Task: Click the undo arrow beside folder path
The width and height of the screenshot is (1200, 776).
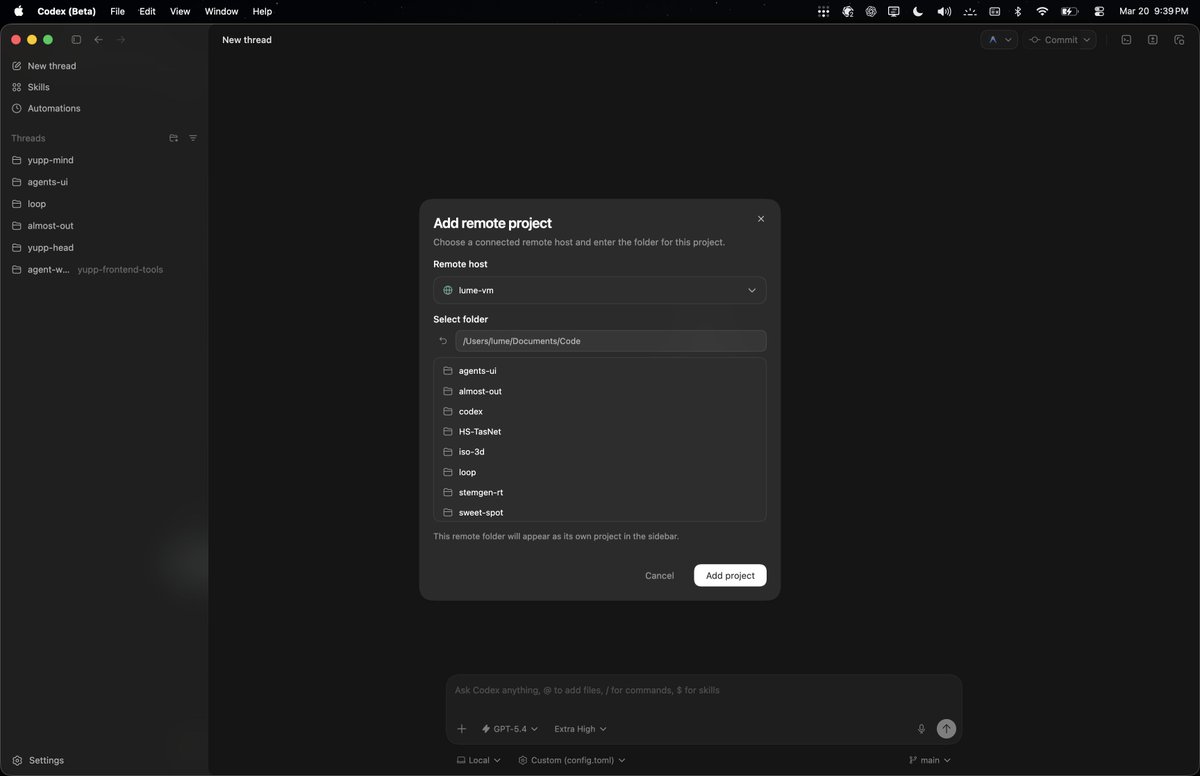Action: pos(443,341)
